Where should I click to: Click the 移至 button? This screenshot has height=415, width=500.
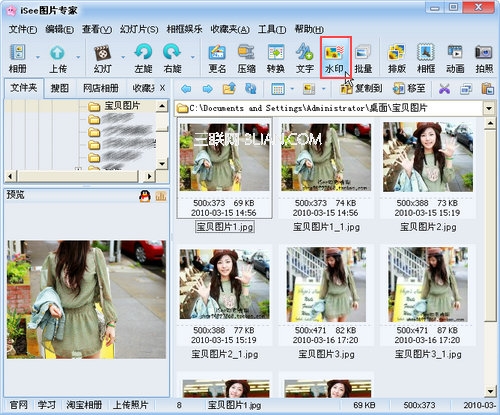pos(409,89)
